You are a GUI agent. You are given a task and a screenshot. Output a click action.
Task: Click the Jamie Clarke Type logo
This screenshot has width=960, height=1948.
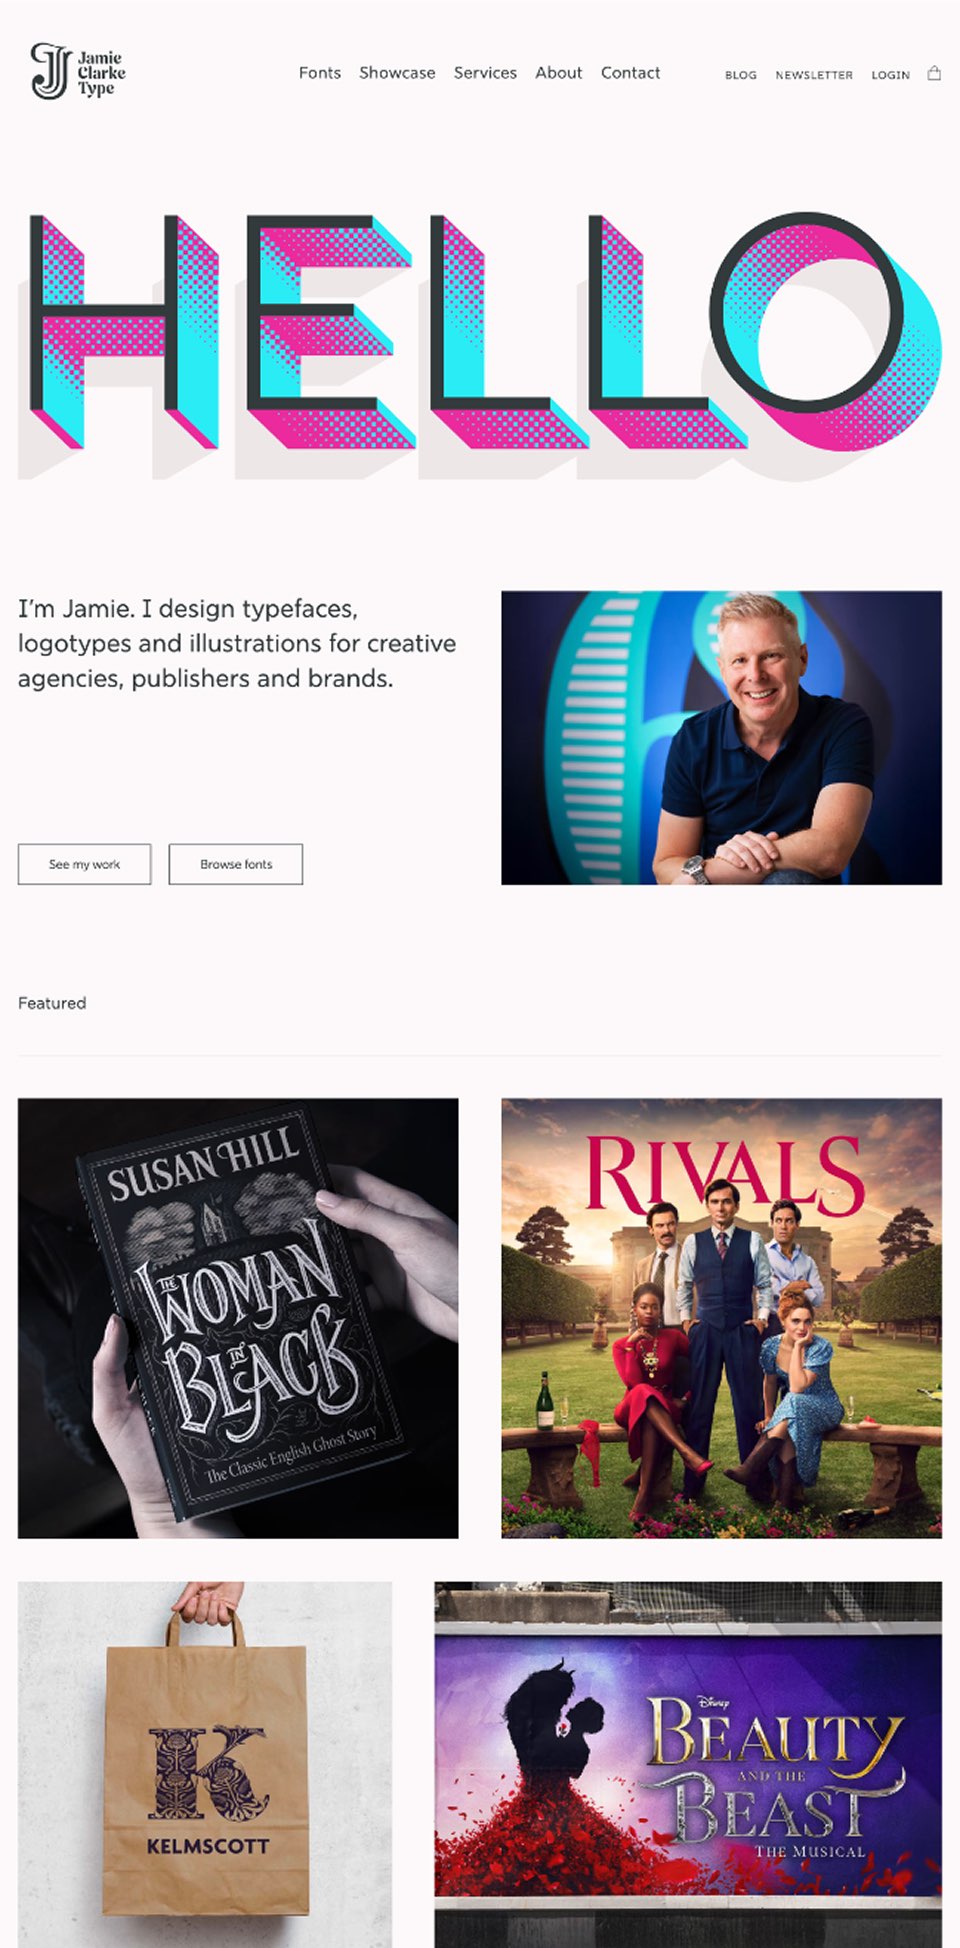coord(78,71)
